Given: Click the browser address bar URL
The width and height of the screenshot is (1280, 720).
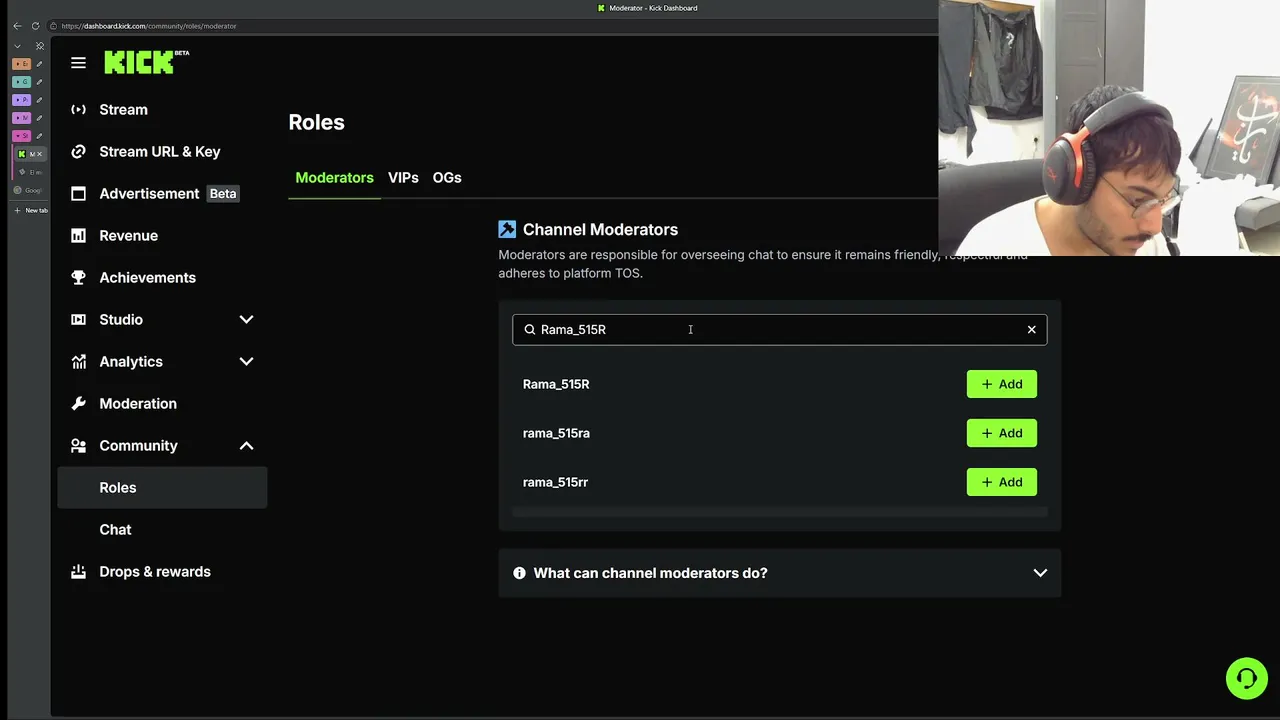Looking at the screenshot, I should 149,26.
